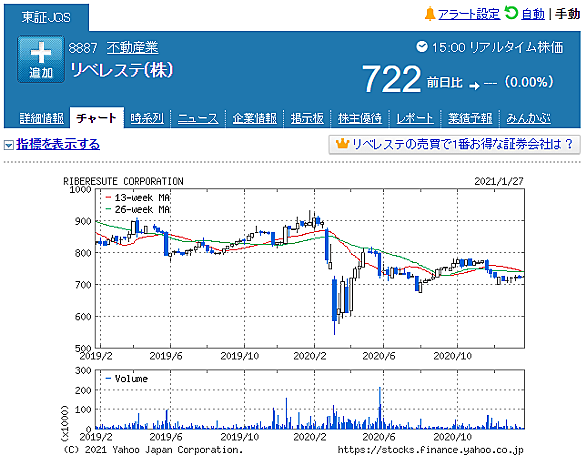This screenshot has width=586, height=460.
Task: Expand indicators via the small arrow box icon
Action: coord(9,145)
